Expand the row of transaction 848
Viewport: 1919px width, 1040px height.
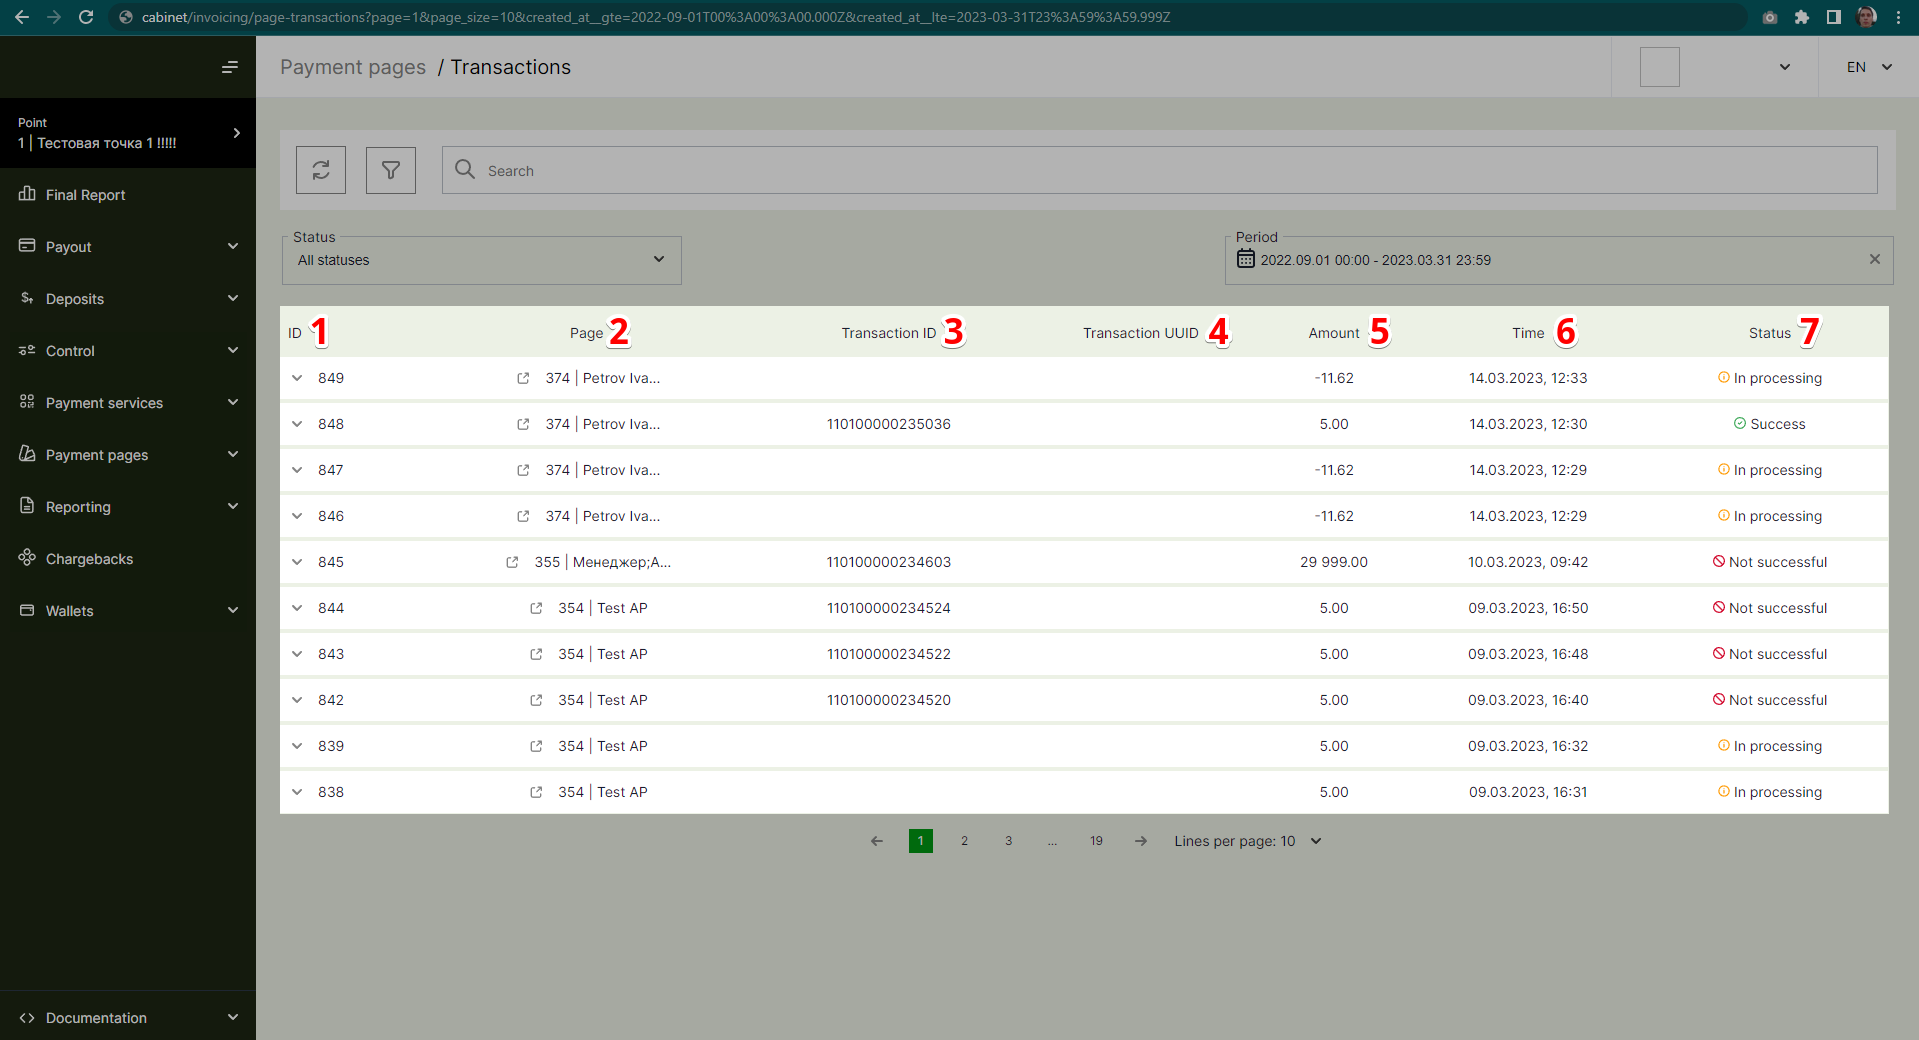pyautogui.click(x=297, y=424)
